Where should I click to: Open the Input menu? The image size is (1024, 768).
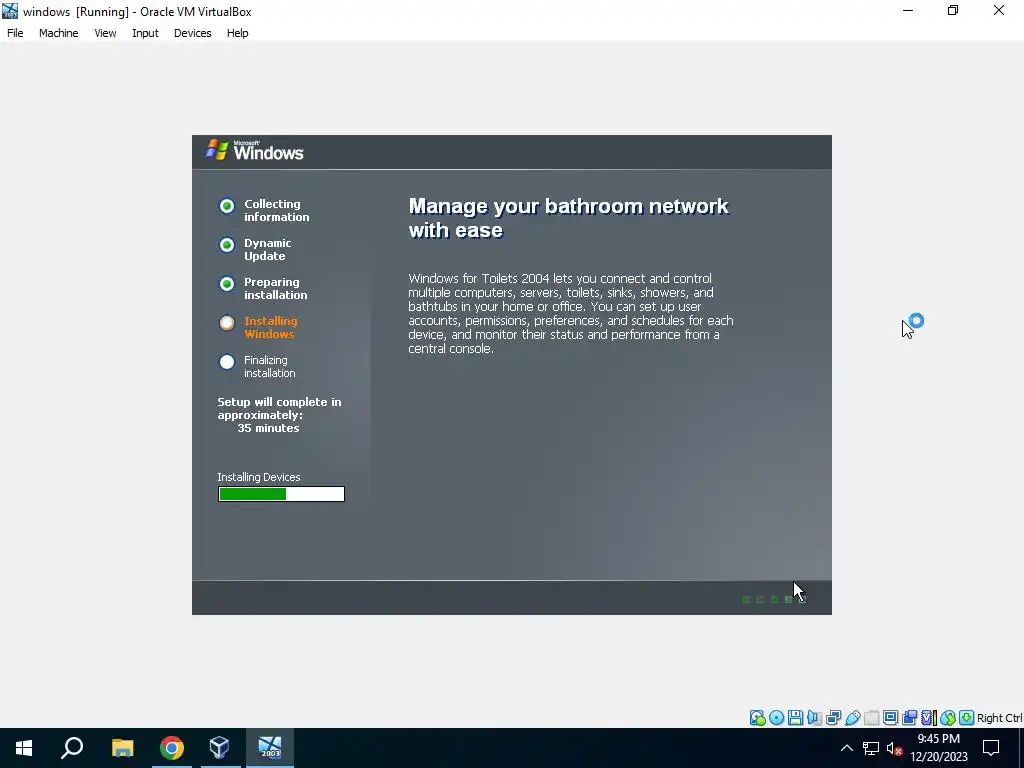pyautogui.click(x=145, y=33)
